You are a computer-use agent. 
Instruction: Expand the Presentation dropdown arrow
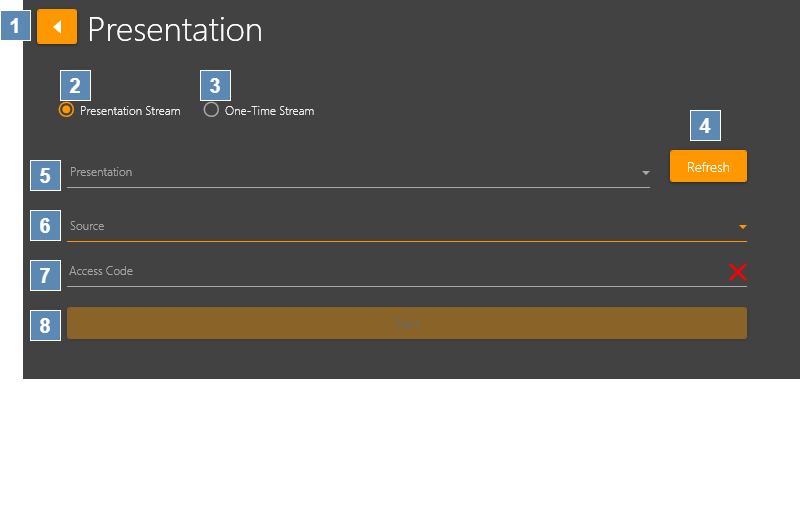tap(645, 173)
